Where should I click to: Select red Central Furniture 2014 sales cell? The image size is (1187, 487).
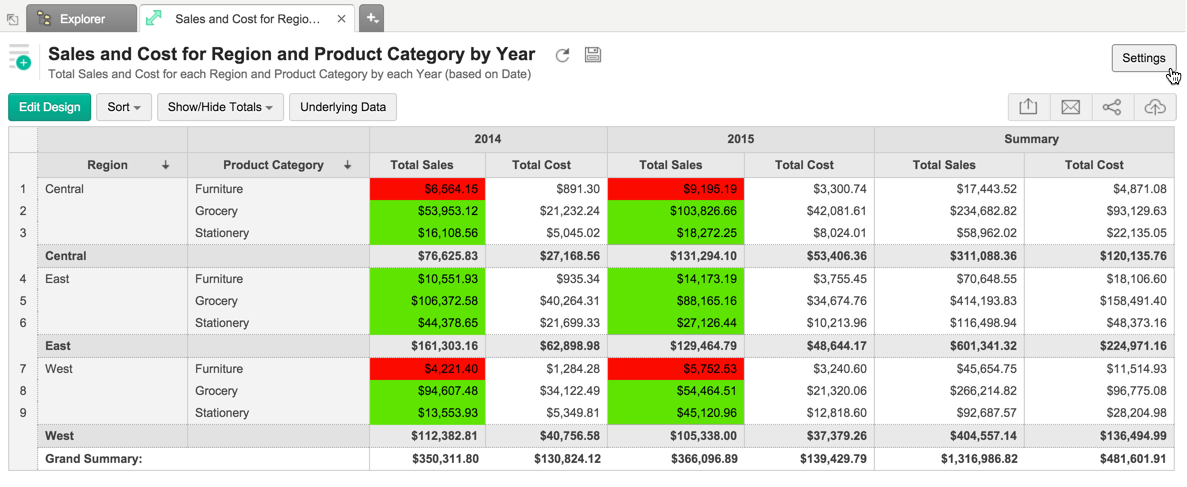[x=429, y=189]
